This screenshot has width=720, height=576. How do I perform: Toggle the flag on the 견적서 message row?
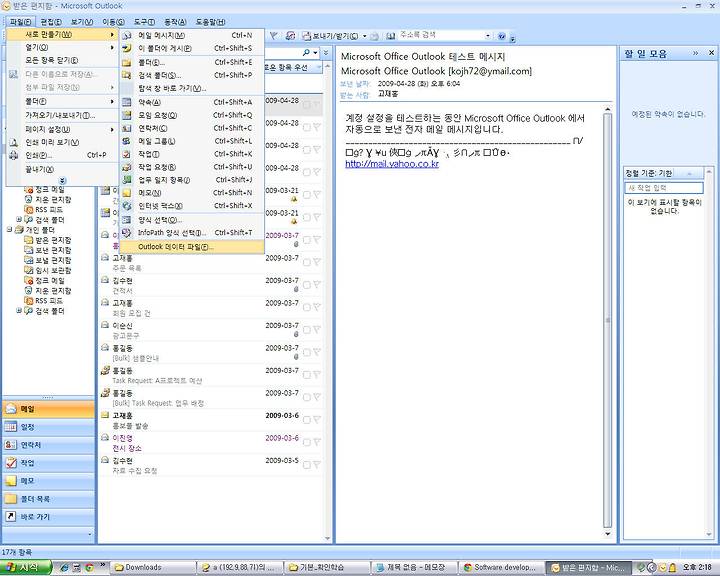pos(316,285)
